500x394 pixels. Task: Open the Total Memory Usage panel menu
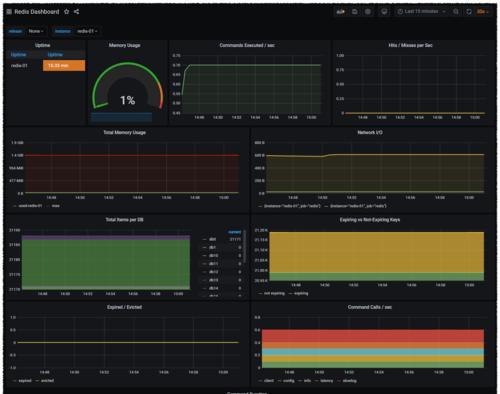pyautogui.click(x=124, y=132)
